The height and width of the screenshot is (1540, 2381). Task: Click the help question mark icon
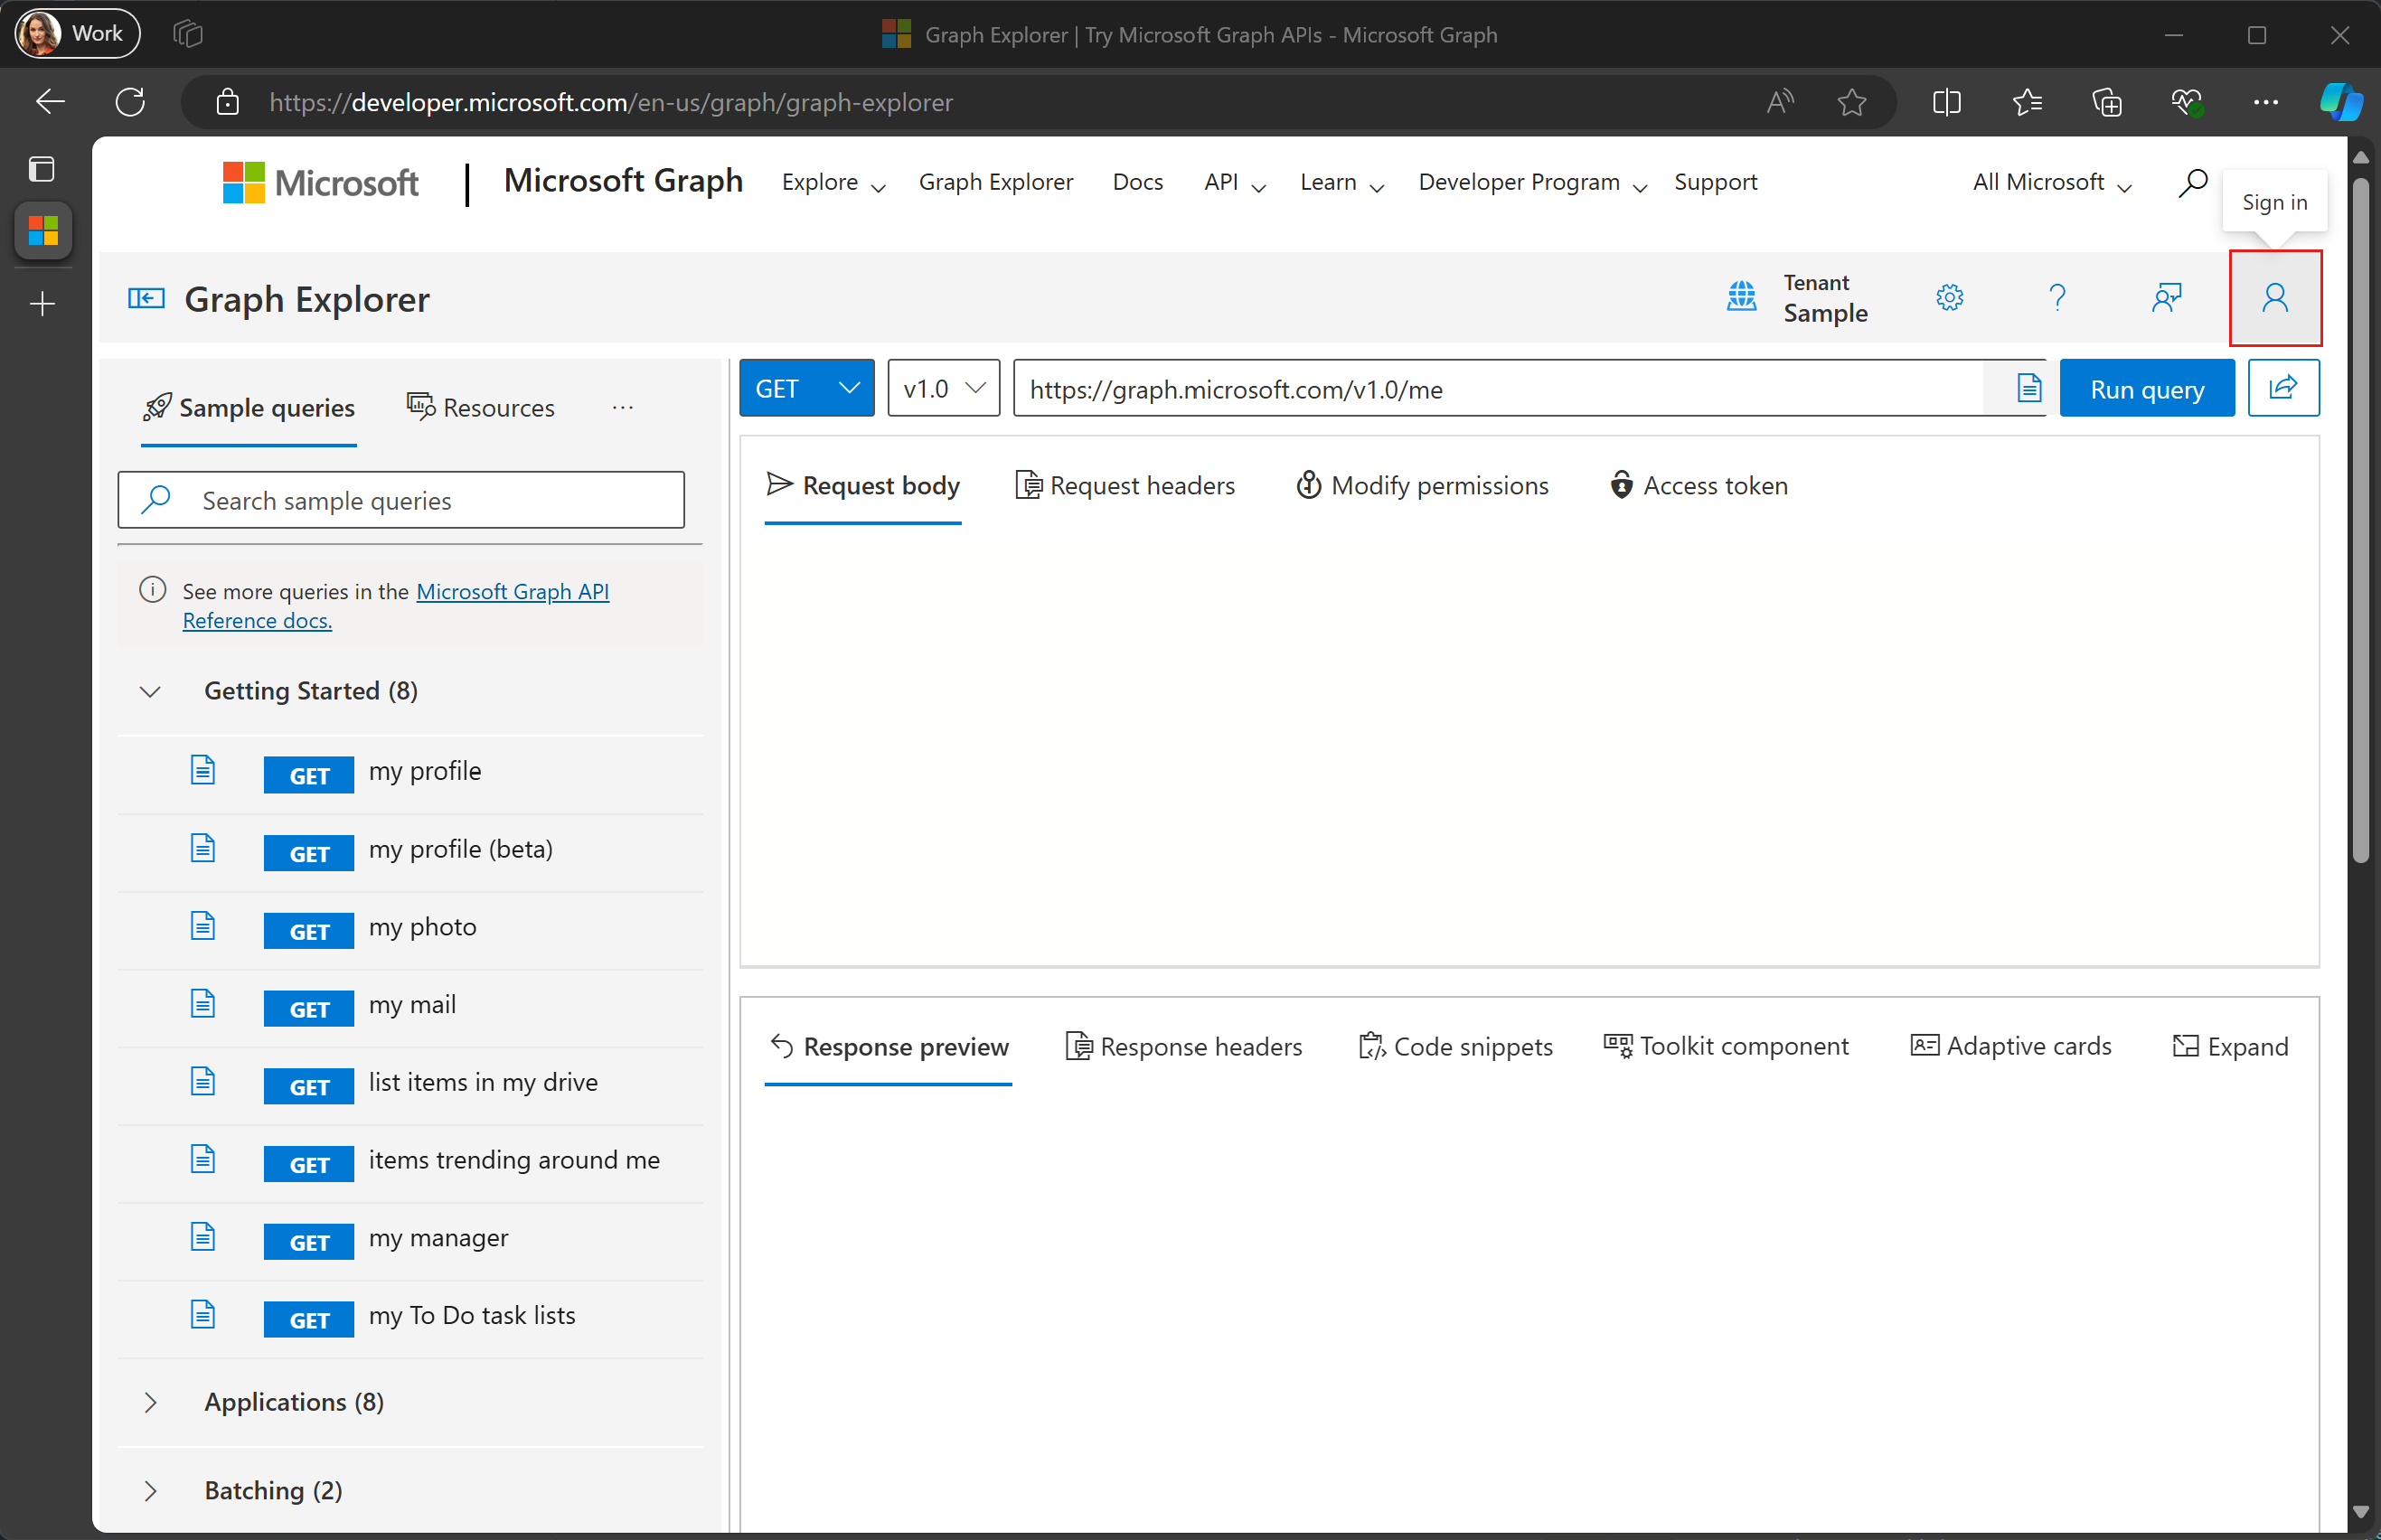(x=2056, y=295)
